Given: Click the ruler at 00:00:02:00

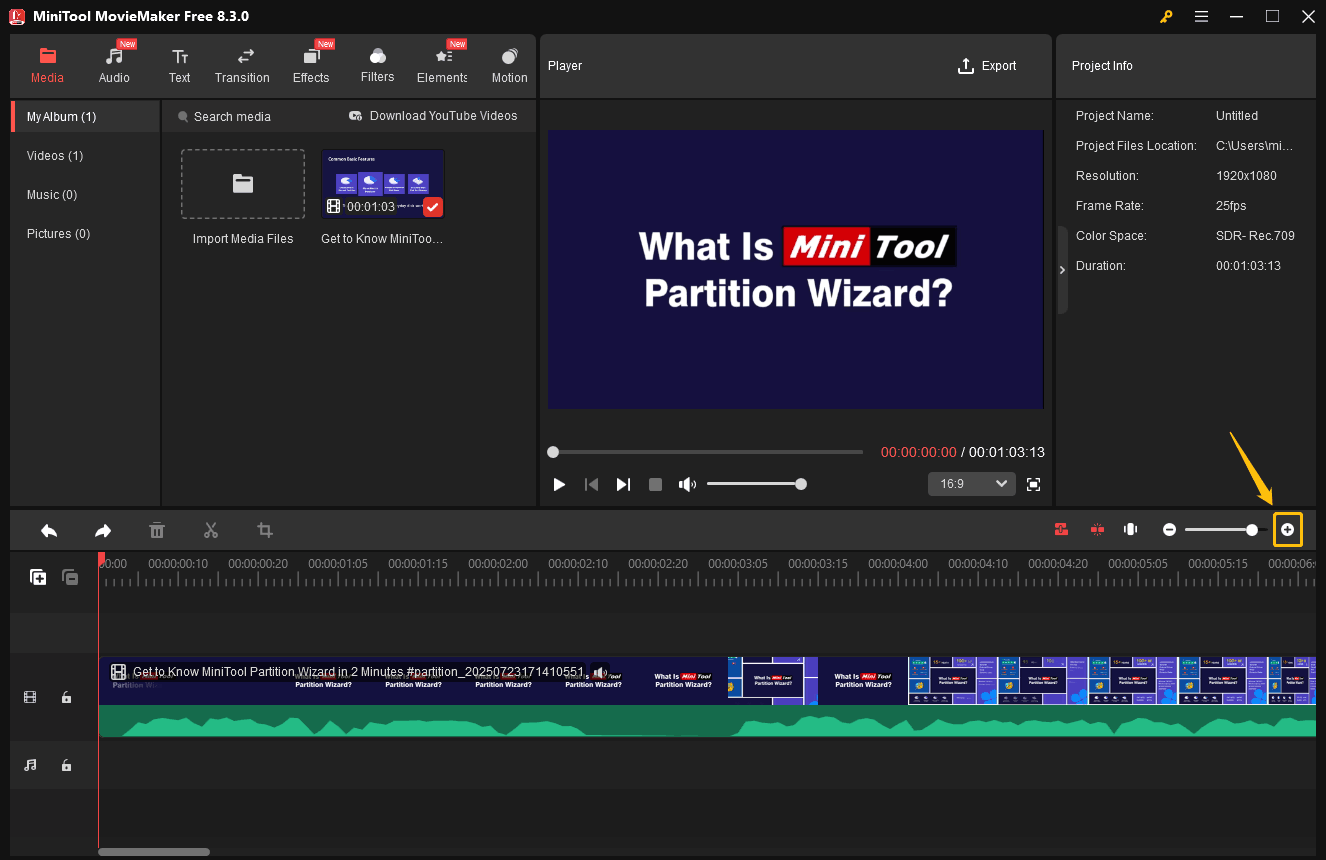Looking at the screenshot, I should click(x=498, y=564).
